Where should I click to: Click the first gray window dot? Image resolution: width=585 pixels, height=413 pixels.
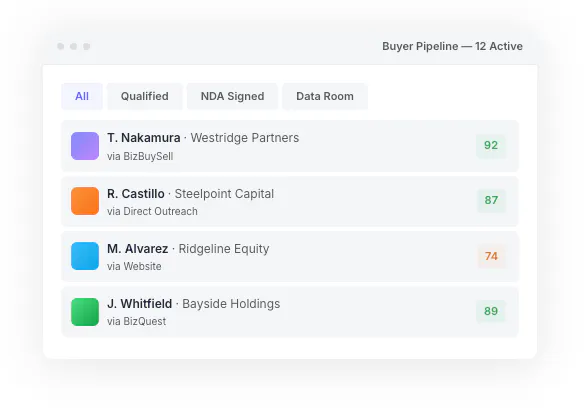pos(60,46)
